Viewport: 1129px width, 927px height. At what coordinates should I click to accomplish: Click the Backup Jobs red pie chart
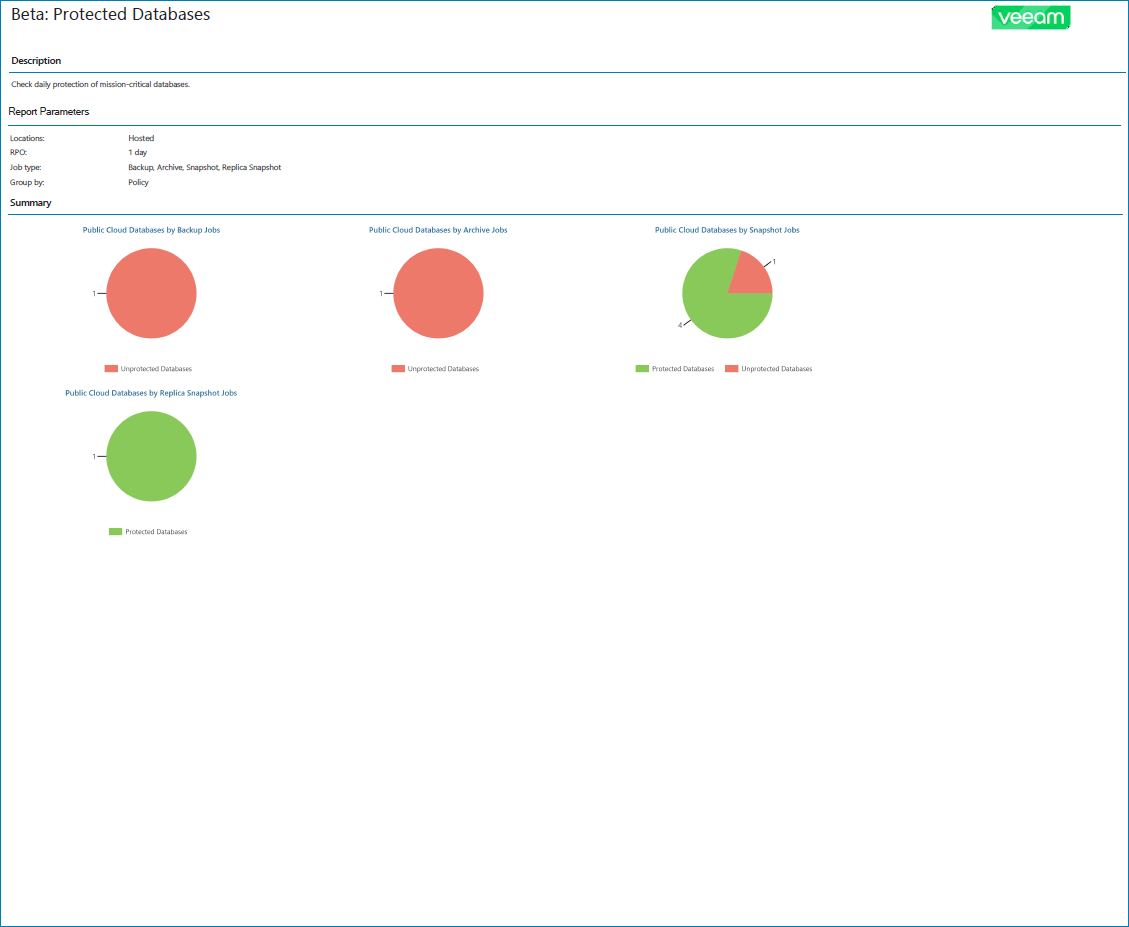[x=151, y=293]
